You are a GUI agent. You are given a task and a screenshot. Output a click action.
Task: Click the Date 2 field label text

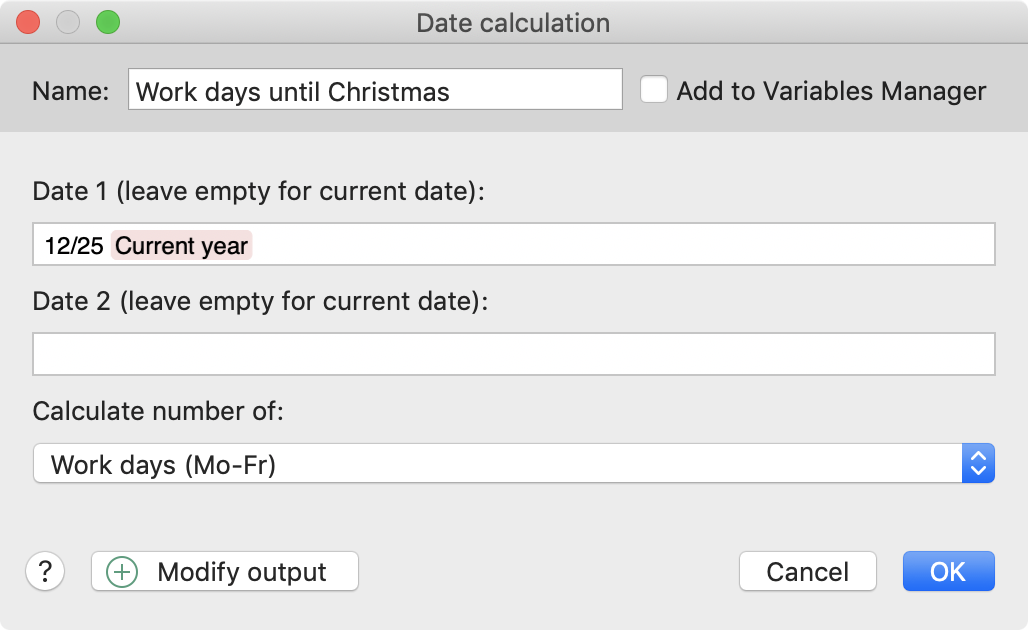pyautogui.click(x=260, y=302)
